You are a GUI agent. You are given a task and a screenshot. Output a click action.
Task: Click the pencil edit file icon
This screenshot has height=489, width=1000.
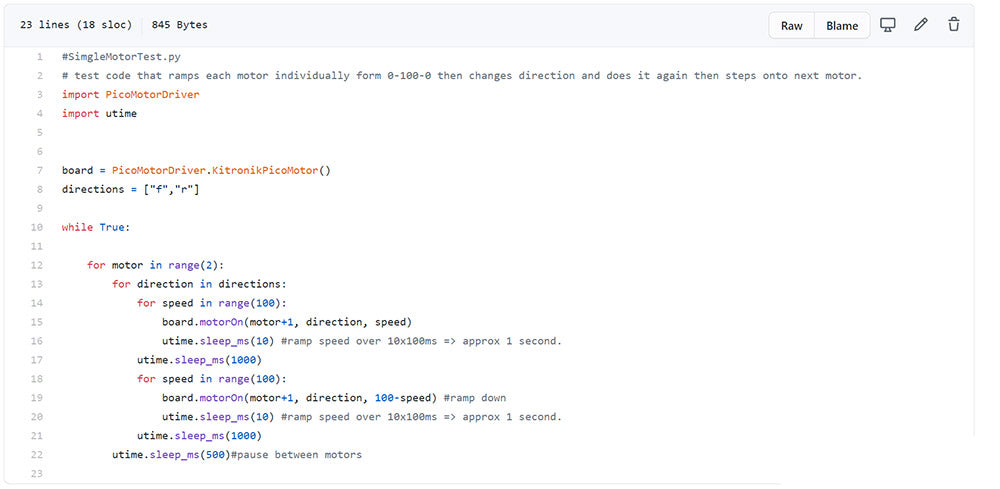tap(921, 25)
